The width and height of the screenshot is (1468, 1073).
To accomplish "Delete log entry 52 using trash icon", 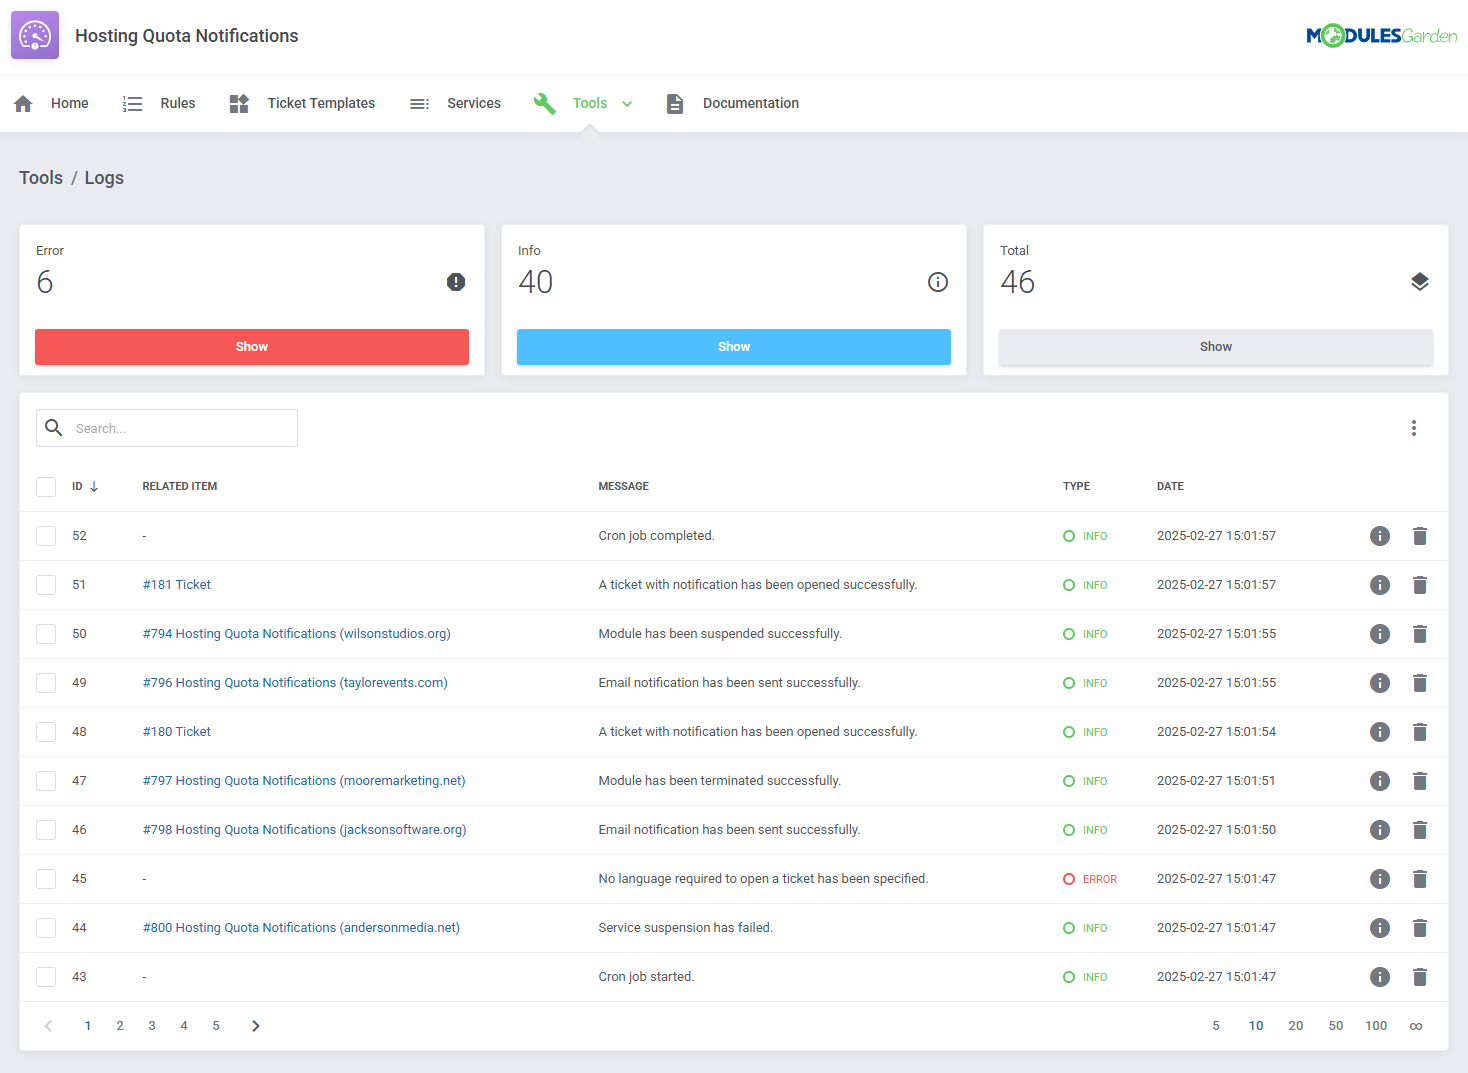I will pyautogui.click(x=1420, y=535).
